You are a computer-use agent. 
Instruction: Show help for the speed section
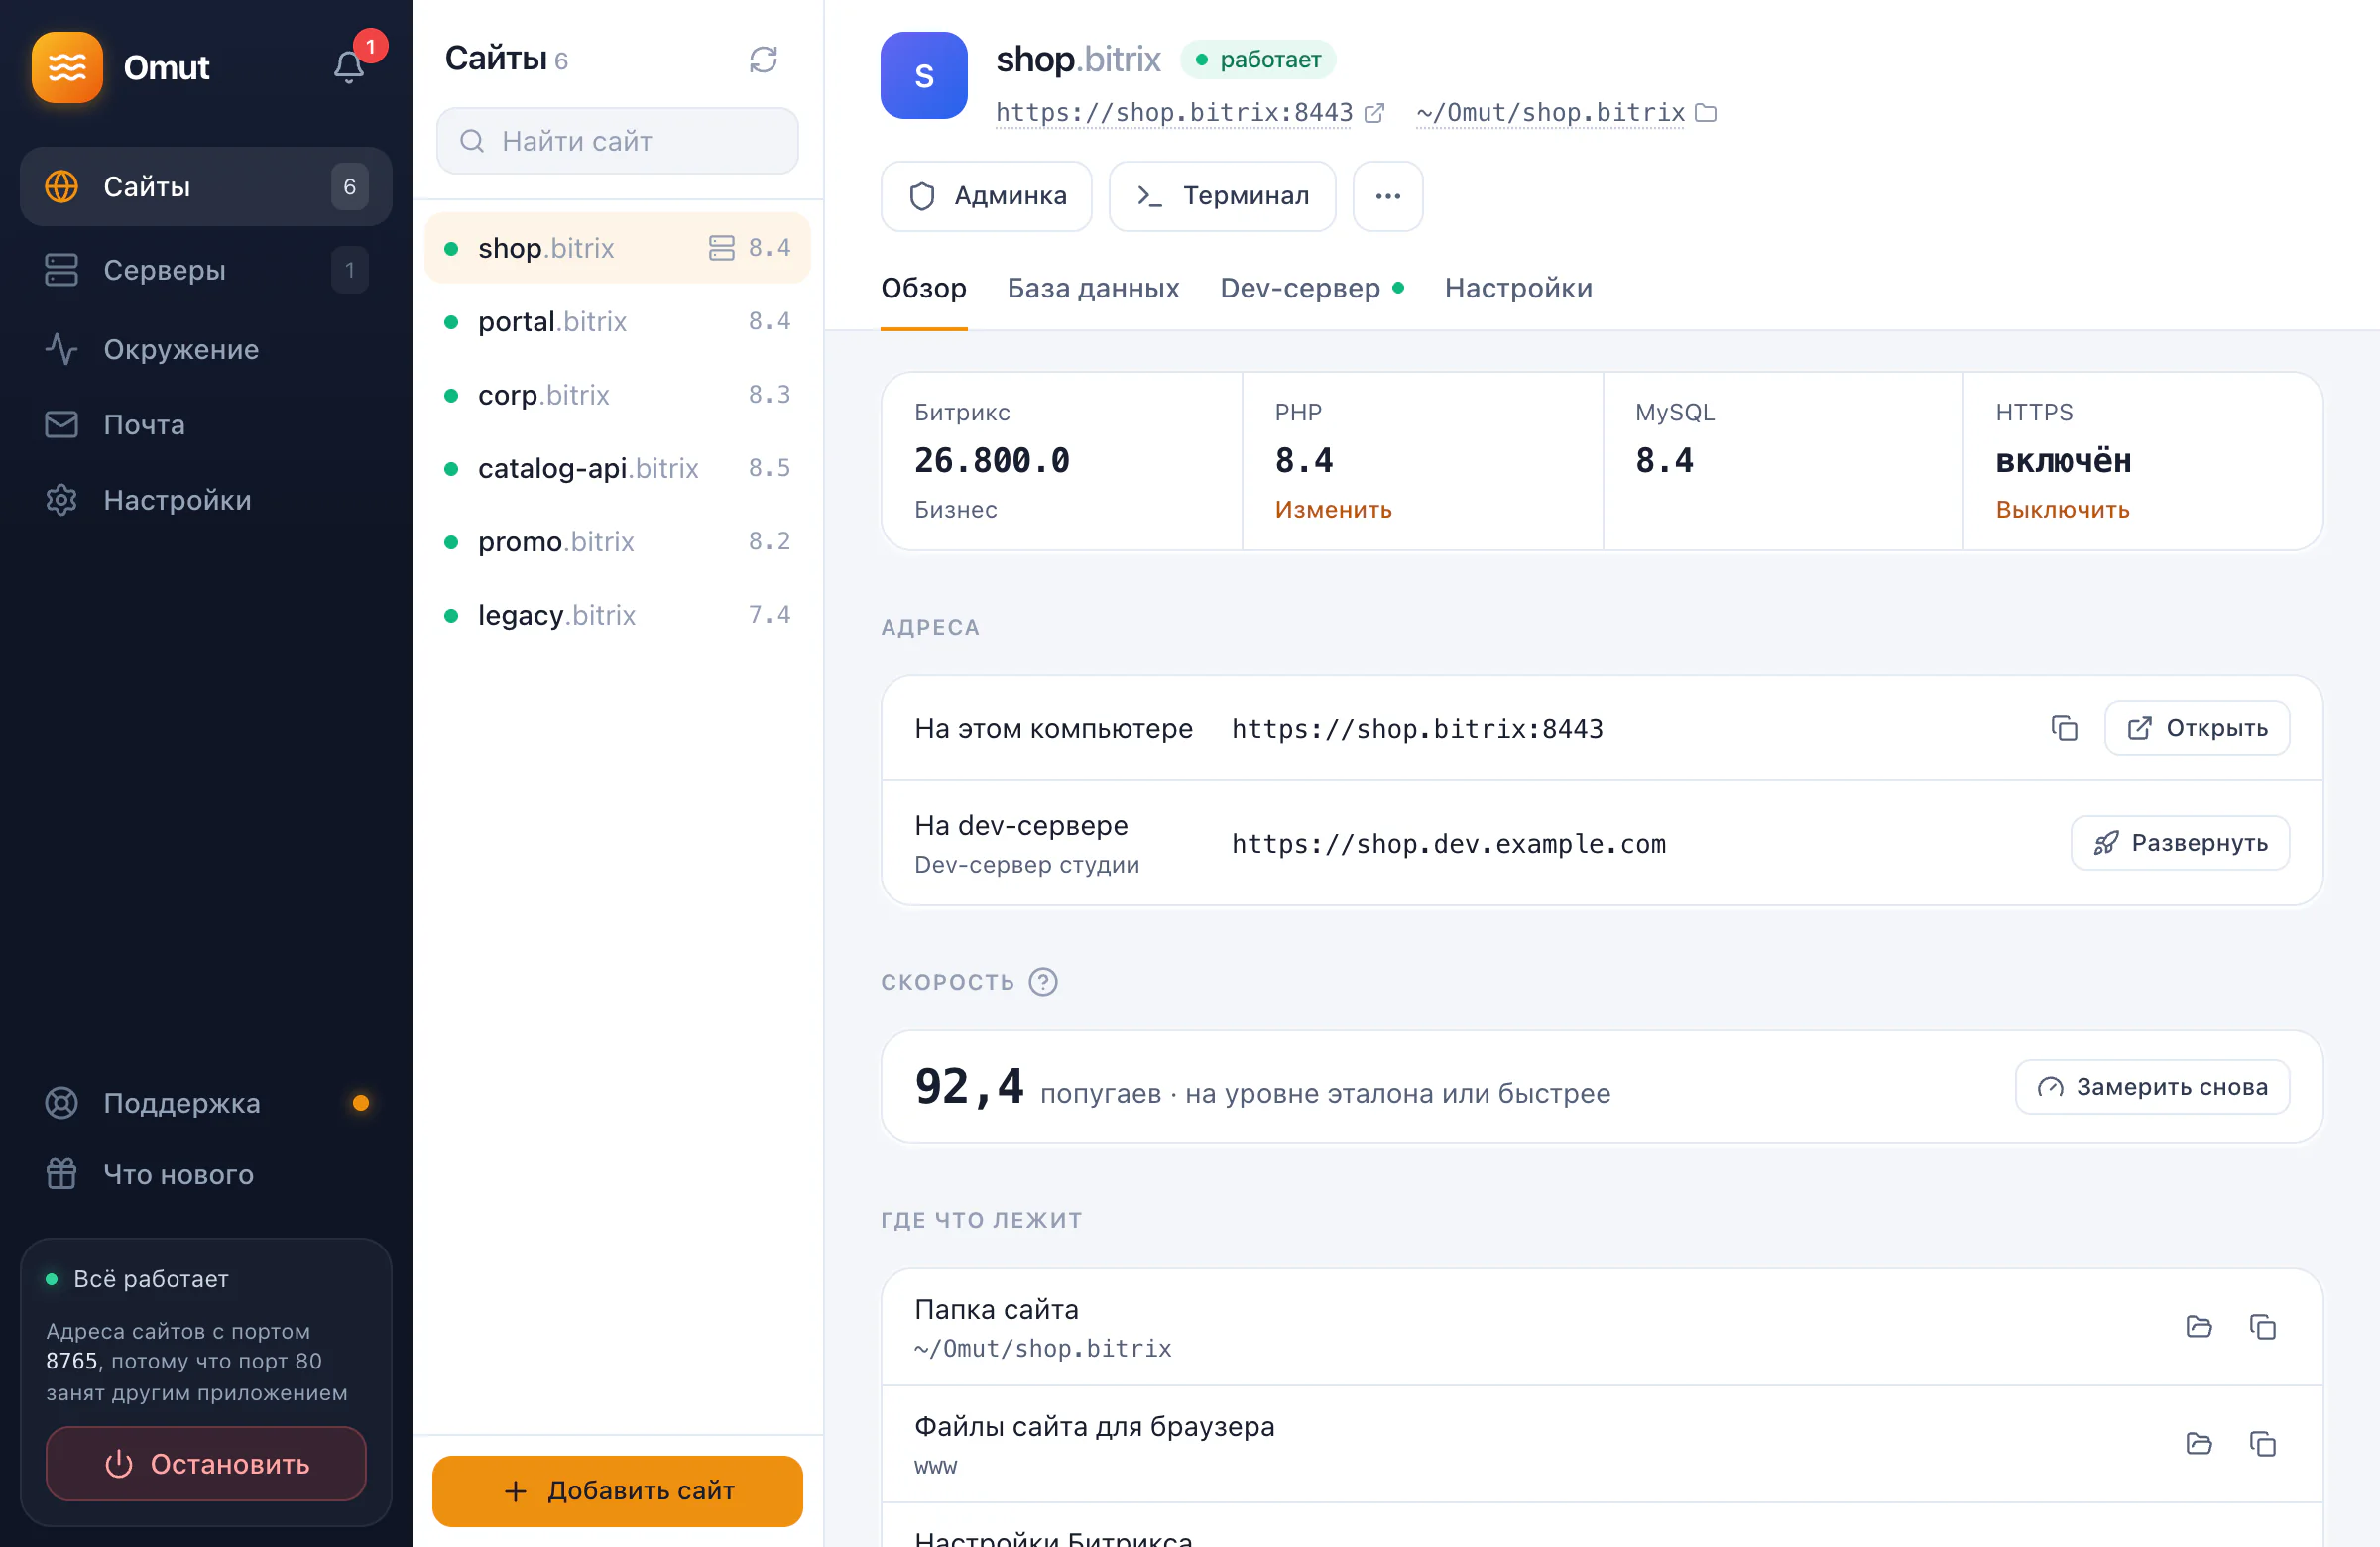point(1043,981)
